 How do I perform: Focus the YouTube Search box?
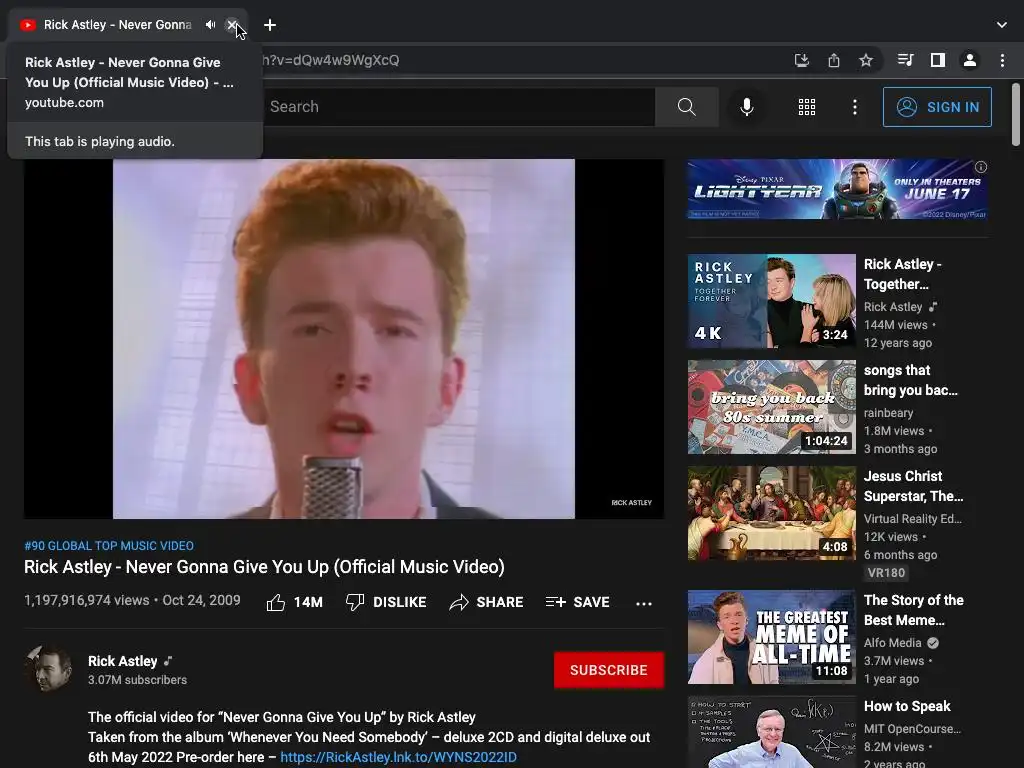(x=457, y=106)
